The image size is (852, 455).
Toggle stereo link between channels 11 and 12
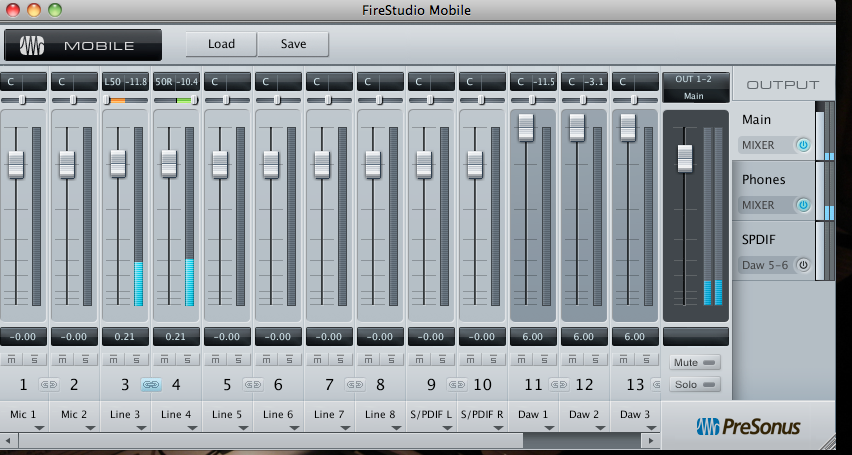click(559, 385)
